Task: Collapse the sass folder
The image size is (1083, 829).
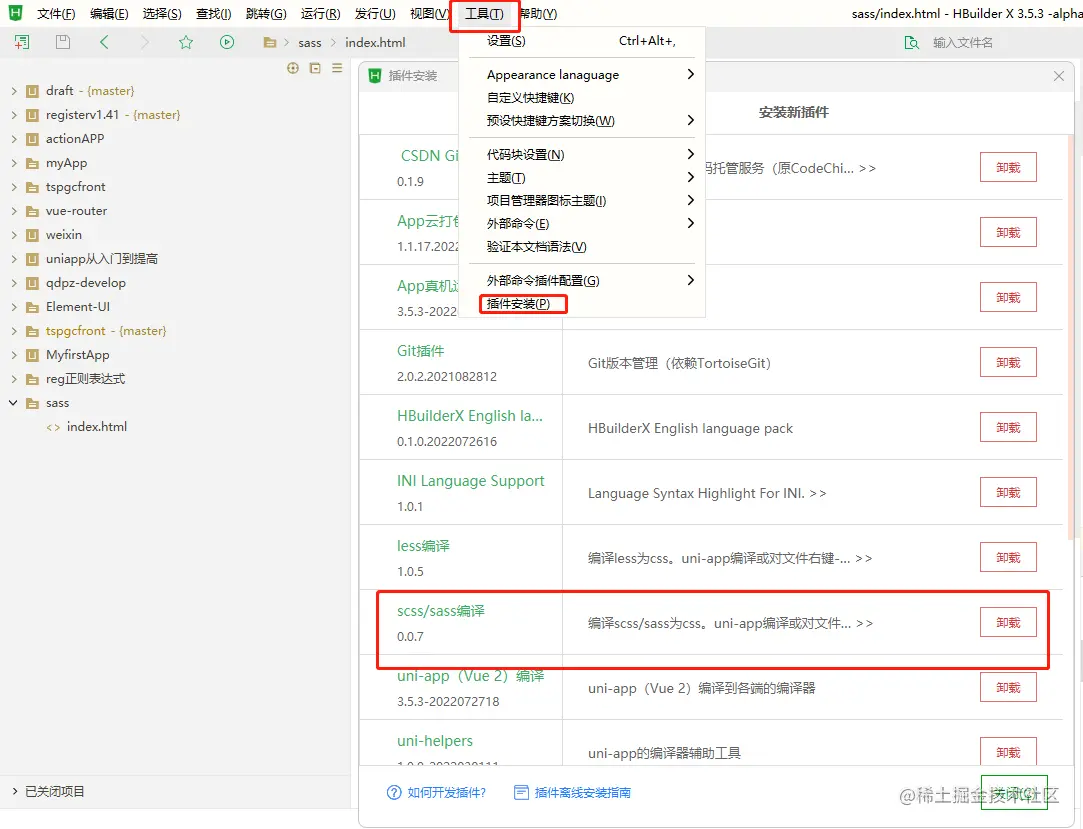Action: (13, 403)
